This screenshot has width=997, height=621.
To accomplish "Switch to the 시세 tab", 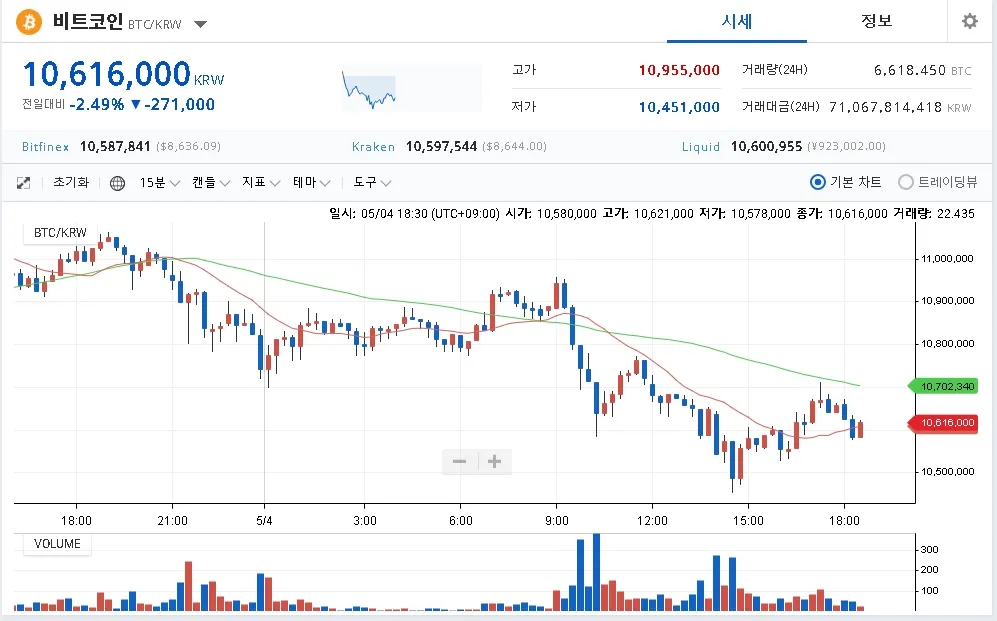I will pyautogui.click(x=736, y=22).
